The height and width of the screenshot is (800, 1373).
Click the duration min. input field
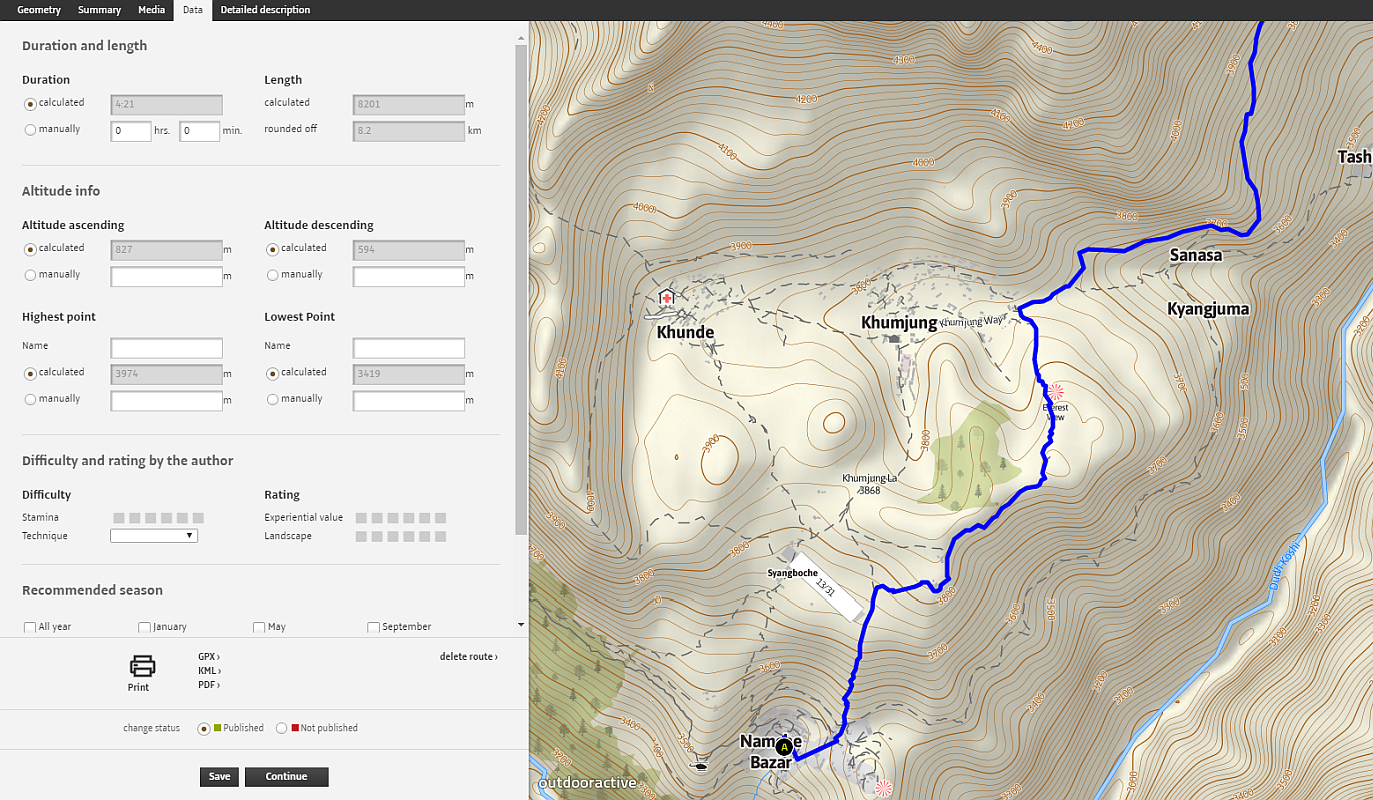pos(199,131)
